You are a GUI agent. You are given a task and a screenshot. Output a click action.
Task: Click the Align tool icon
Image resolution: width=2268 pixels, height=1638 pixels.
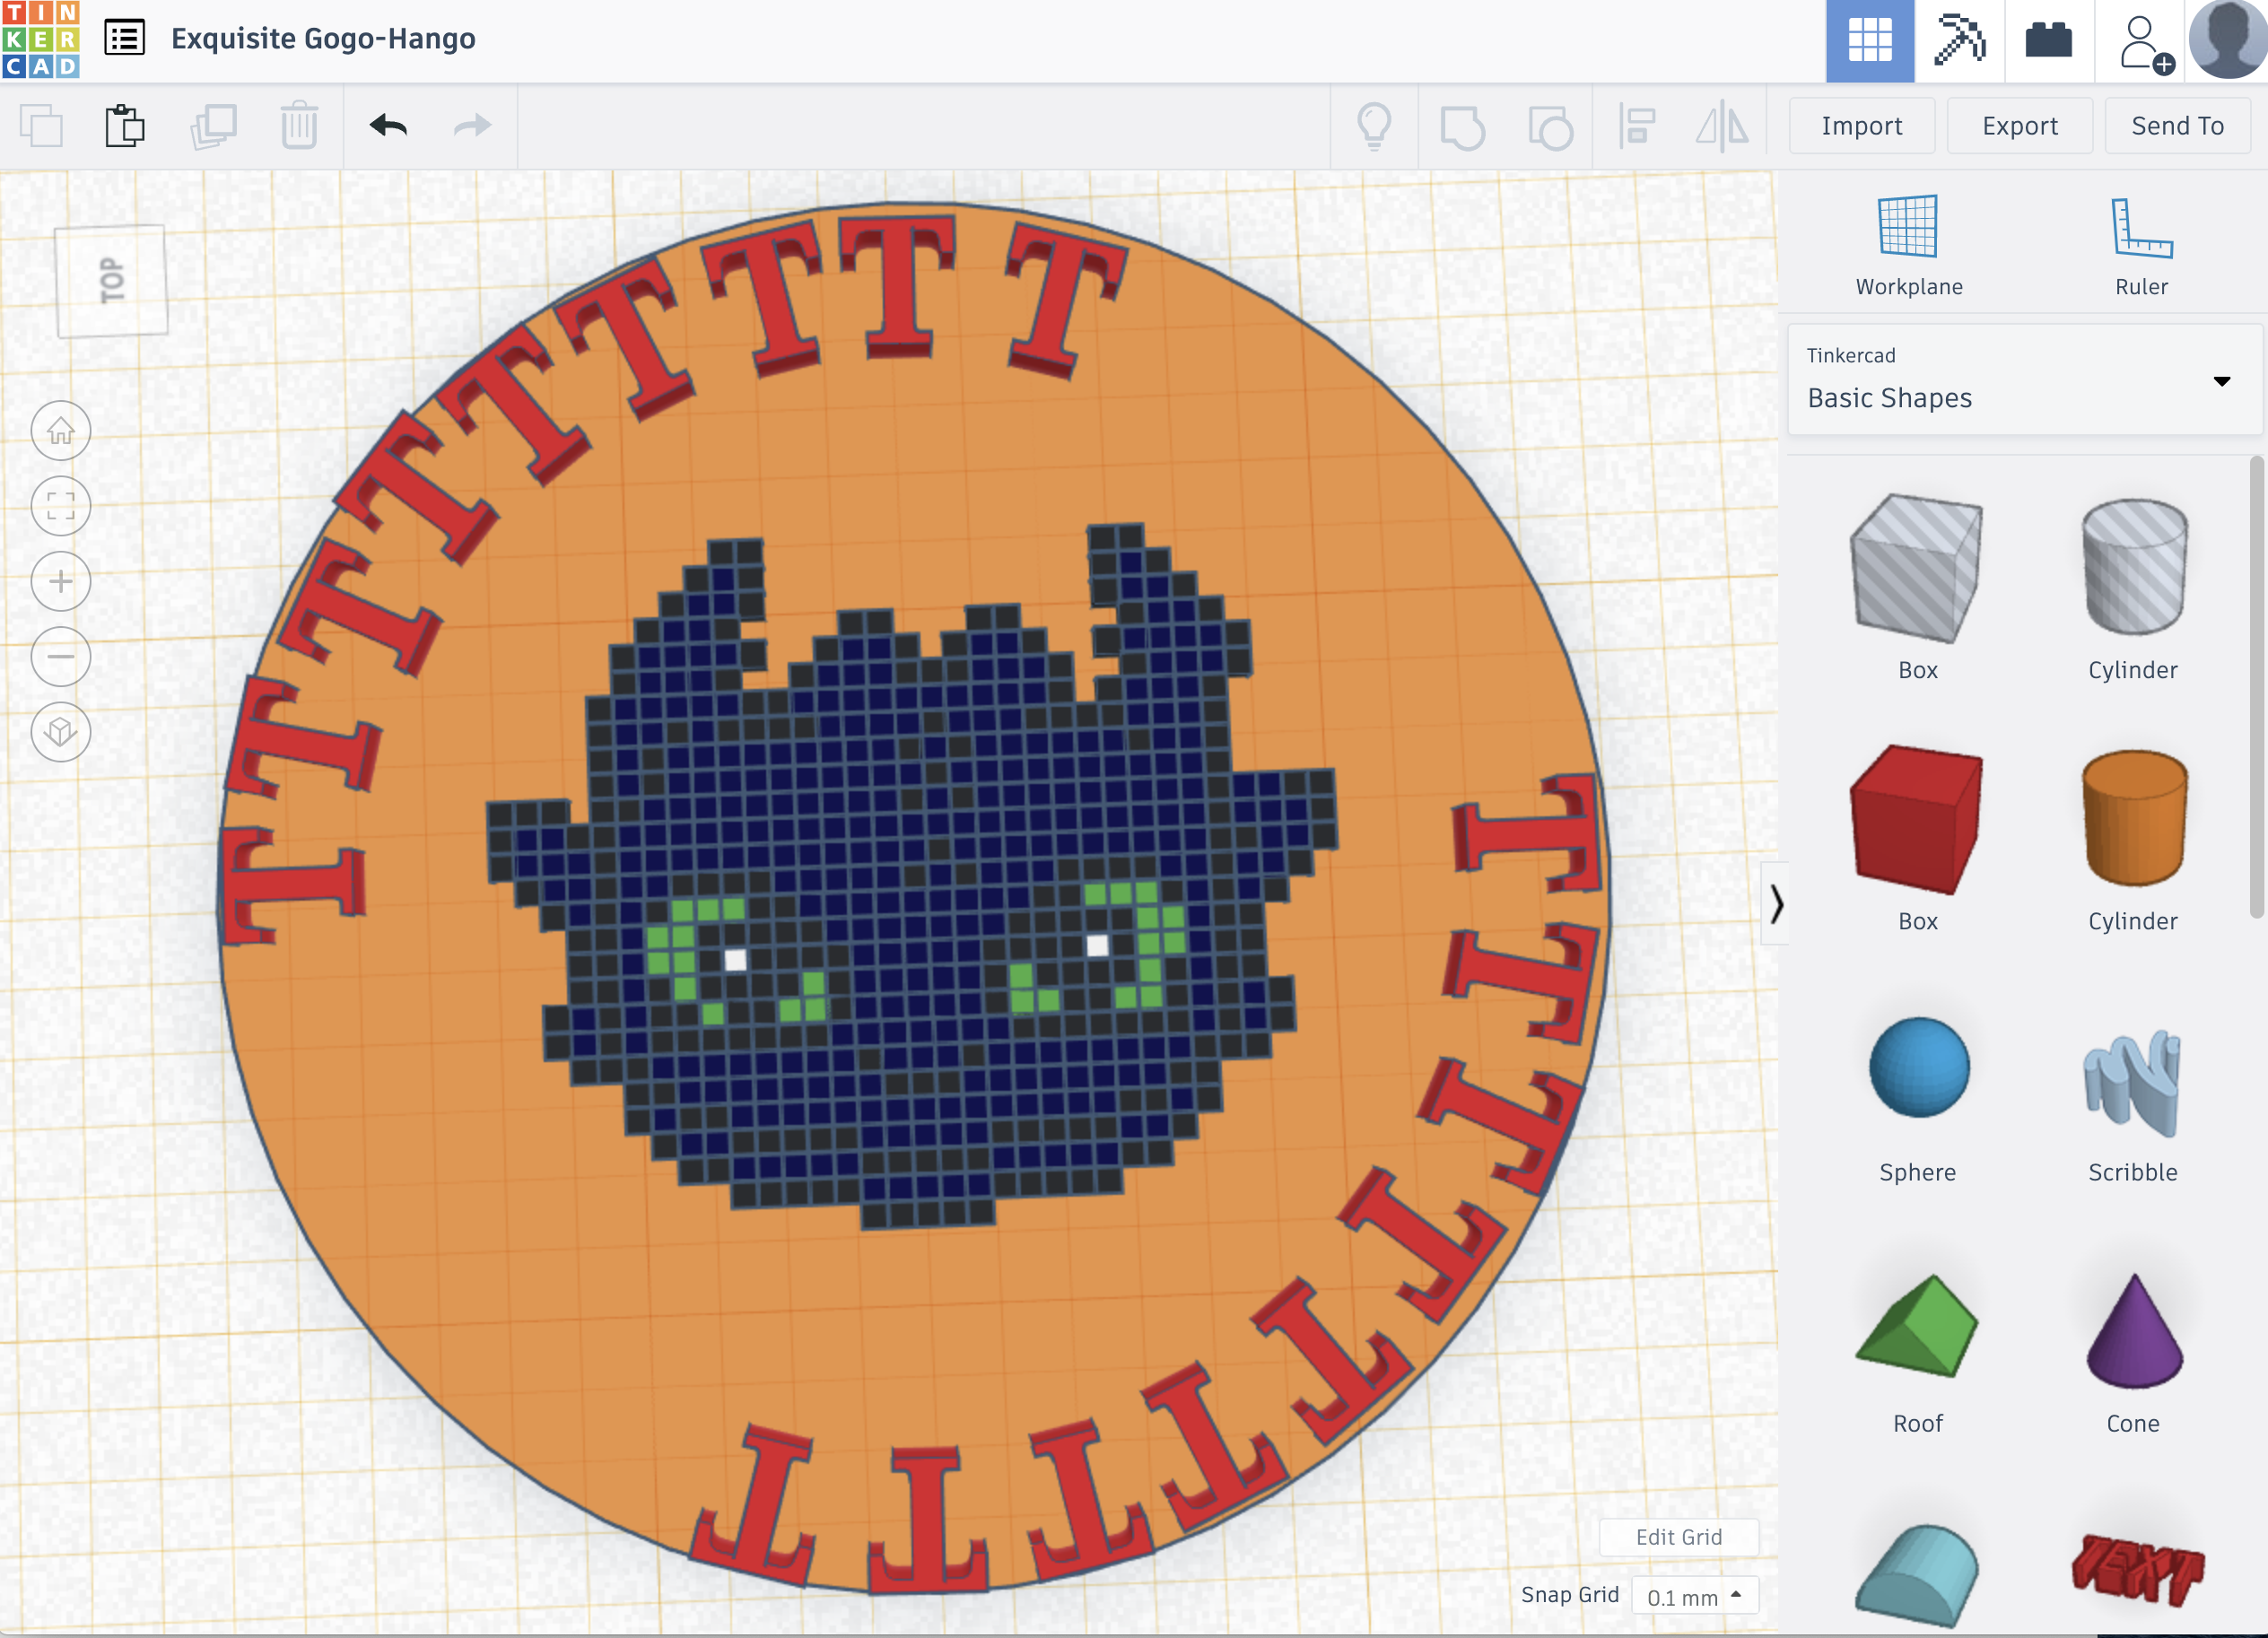[1637, 127]
